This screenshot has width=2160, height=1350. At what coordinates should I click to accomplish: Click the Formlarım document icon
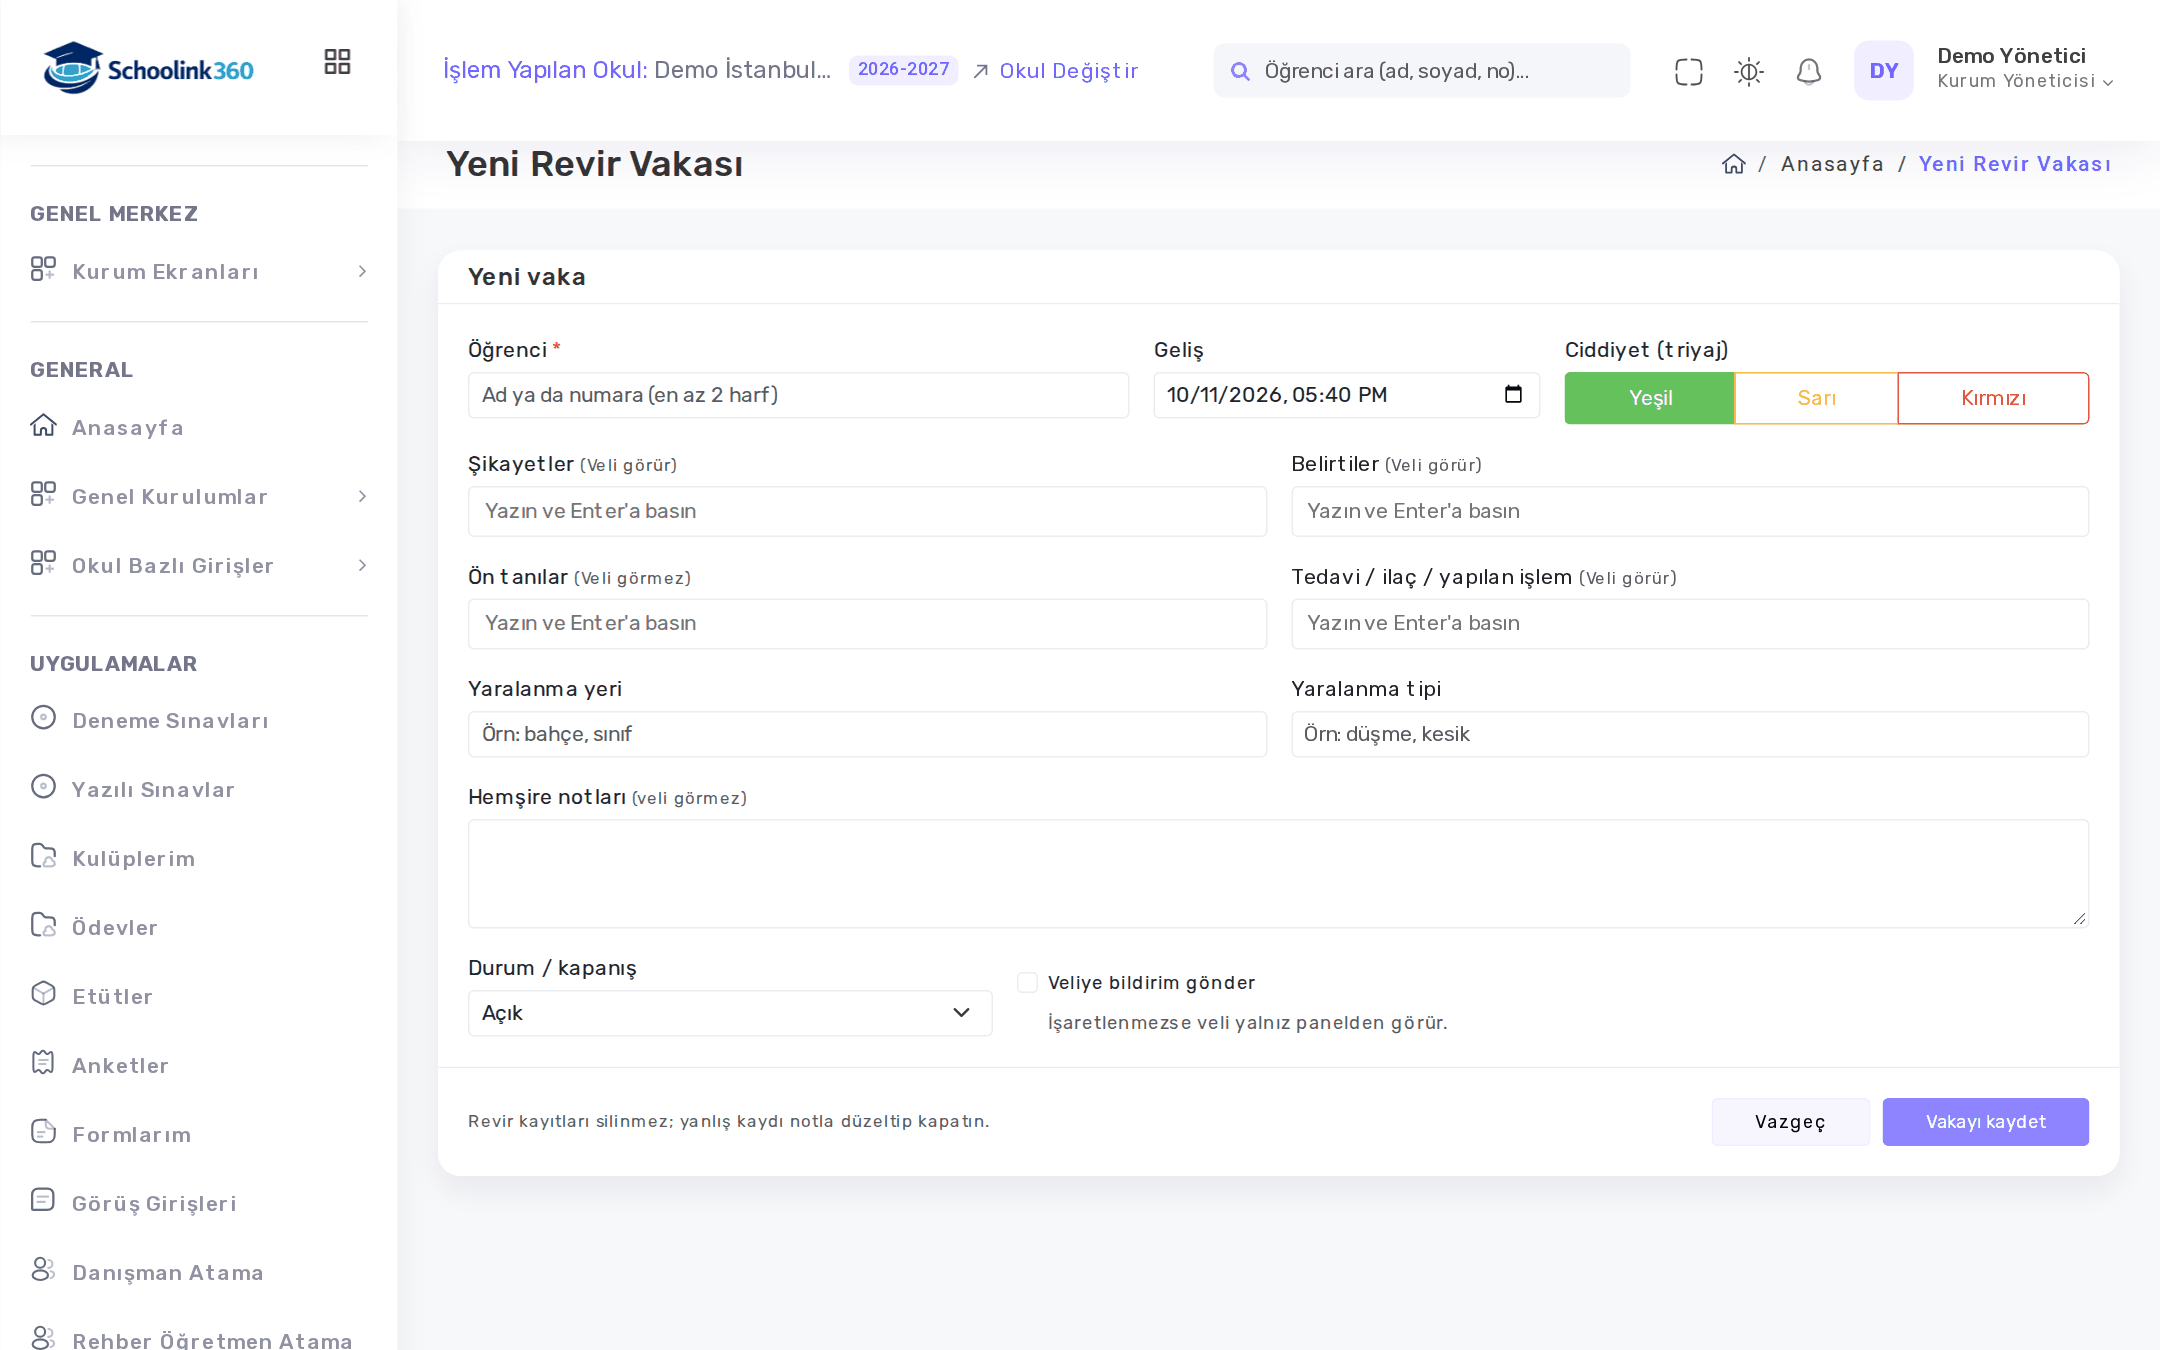(43, 1131)
